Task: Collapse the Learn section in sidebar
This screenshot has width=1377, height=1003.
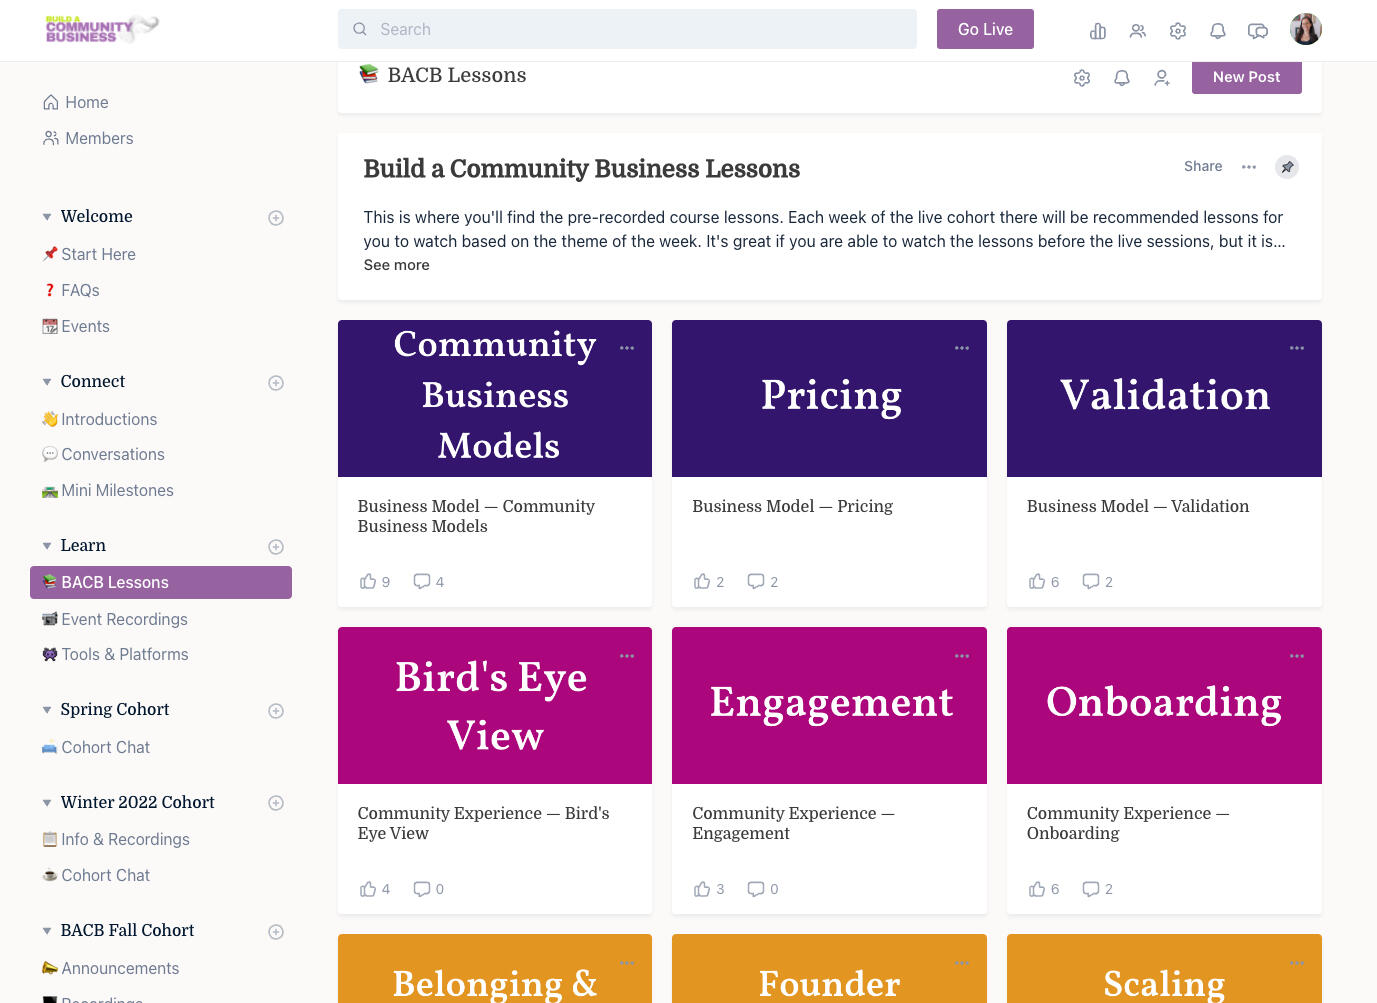Action: pos(47,546)
